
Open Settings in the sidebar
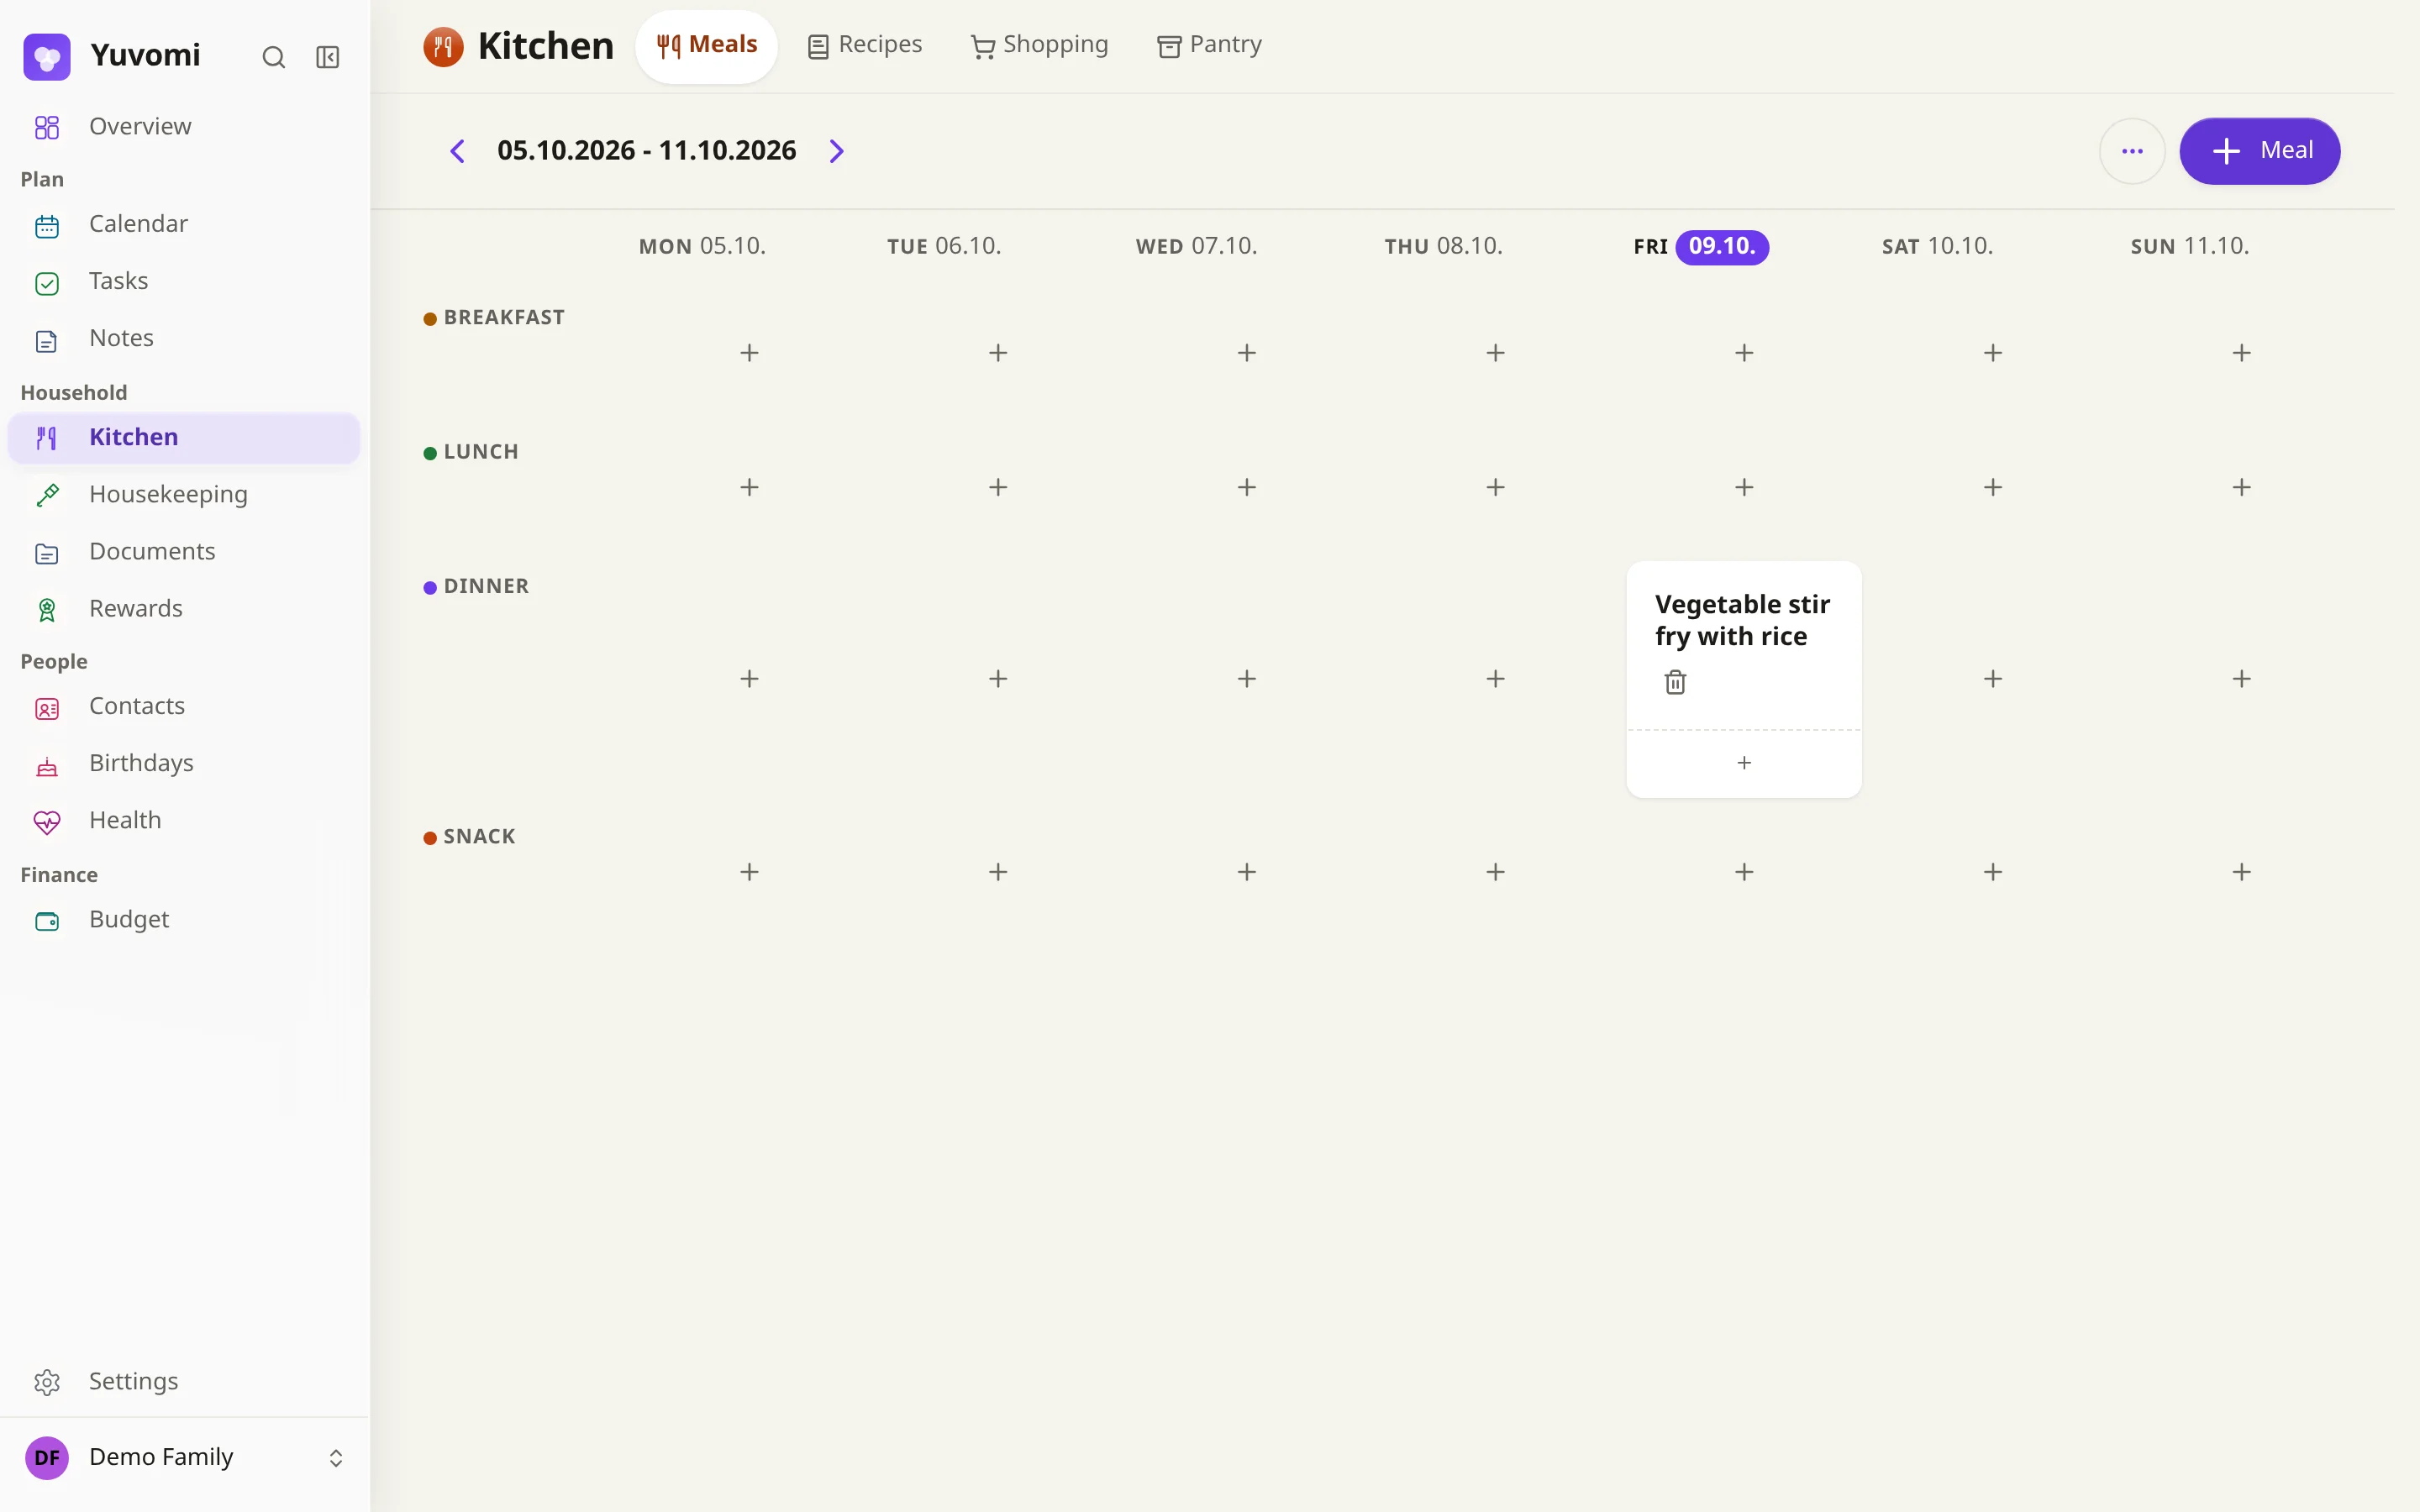(184, 1382)
